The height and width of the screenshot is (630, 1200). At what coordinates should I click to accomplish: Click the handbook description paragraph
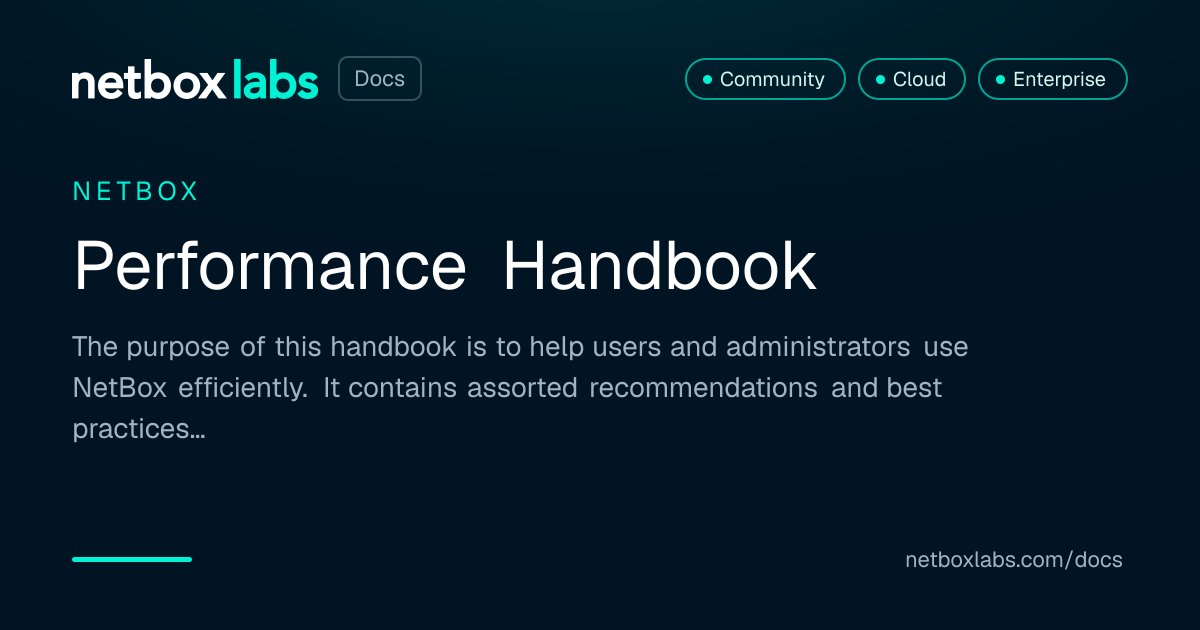pos(520,388)
